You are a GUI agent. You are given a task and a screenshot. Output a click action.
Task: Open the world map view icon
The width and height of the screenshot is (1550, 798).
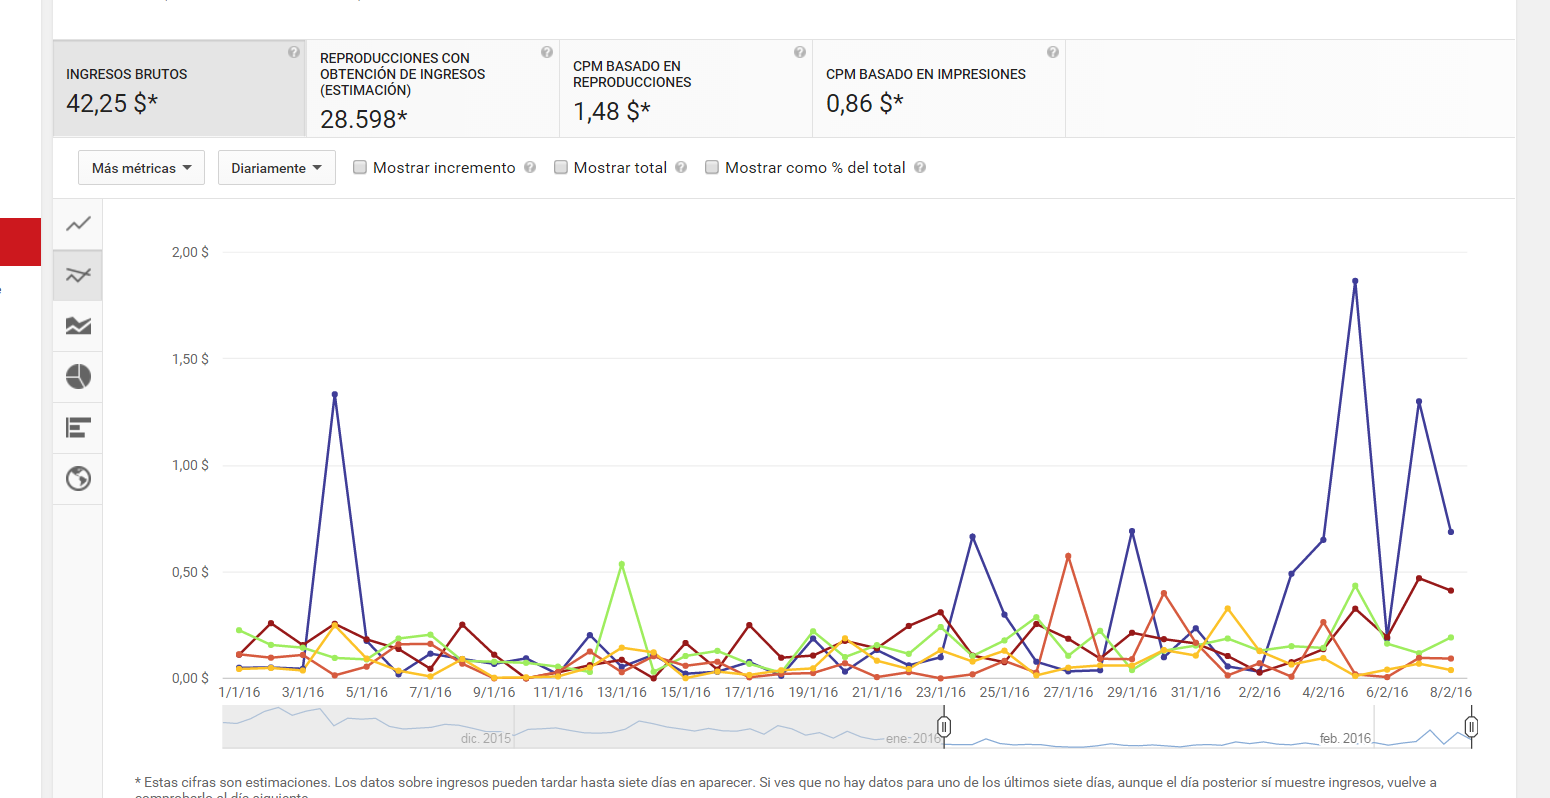(78, 479)
